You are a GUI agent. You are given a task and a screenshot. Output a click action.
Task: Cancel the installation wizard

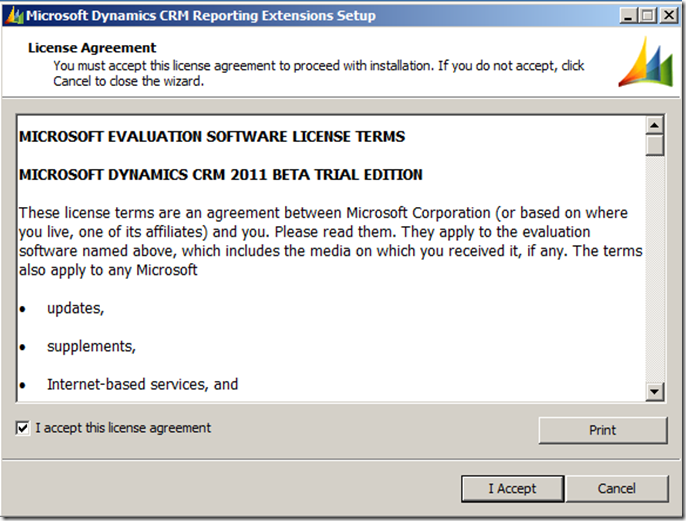(616, 488)
